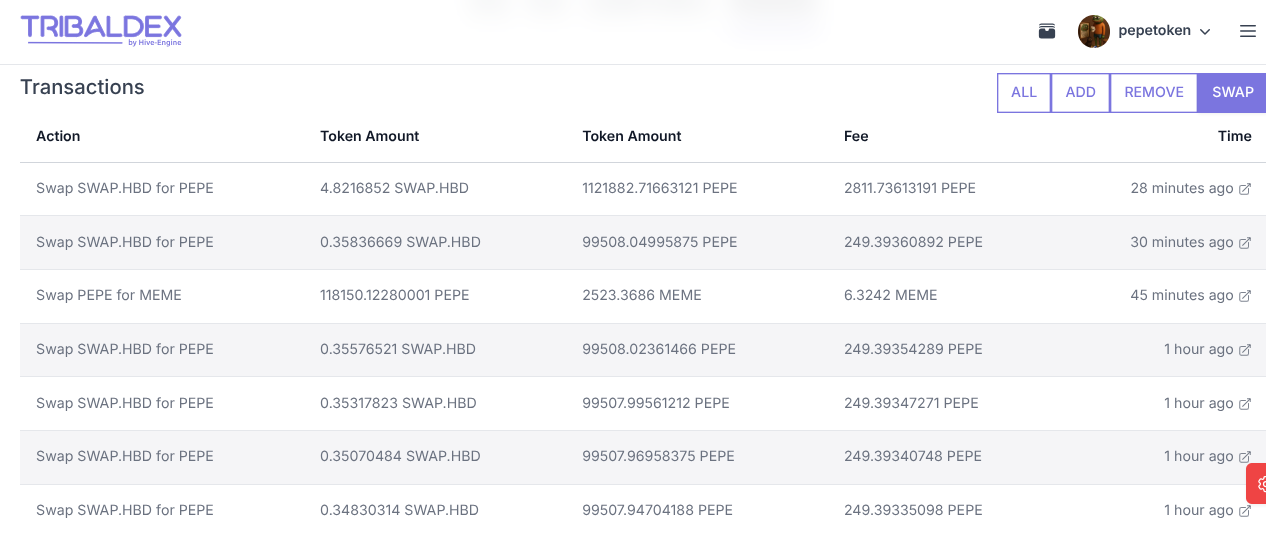The height and width of the screenshot is (537, 1266).
Task: Open external link for 28 minutes ago transaction
Action: [x=1245, y=189]
